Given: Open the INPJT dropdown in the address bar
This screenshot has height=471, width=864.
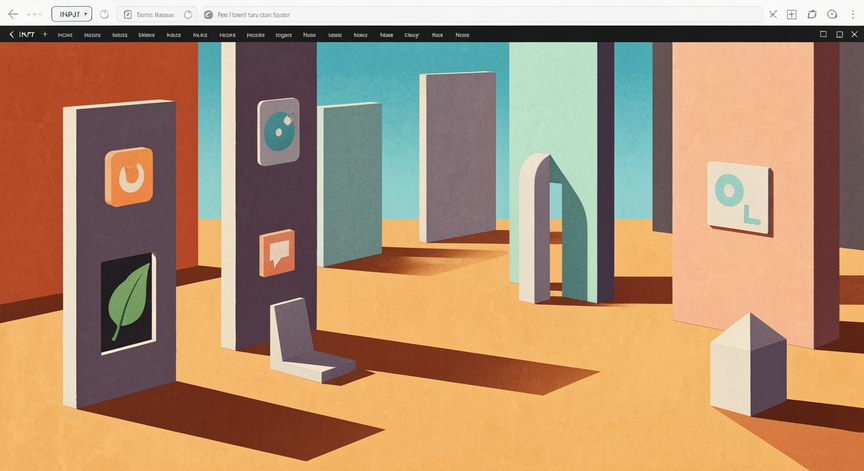Looking at the screenshot, I should pos(72,14).
